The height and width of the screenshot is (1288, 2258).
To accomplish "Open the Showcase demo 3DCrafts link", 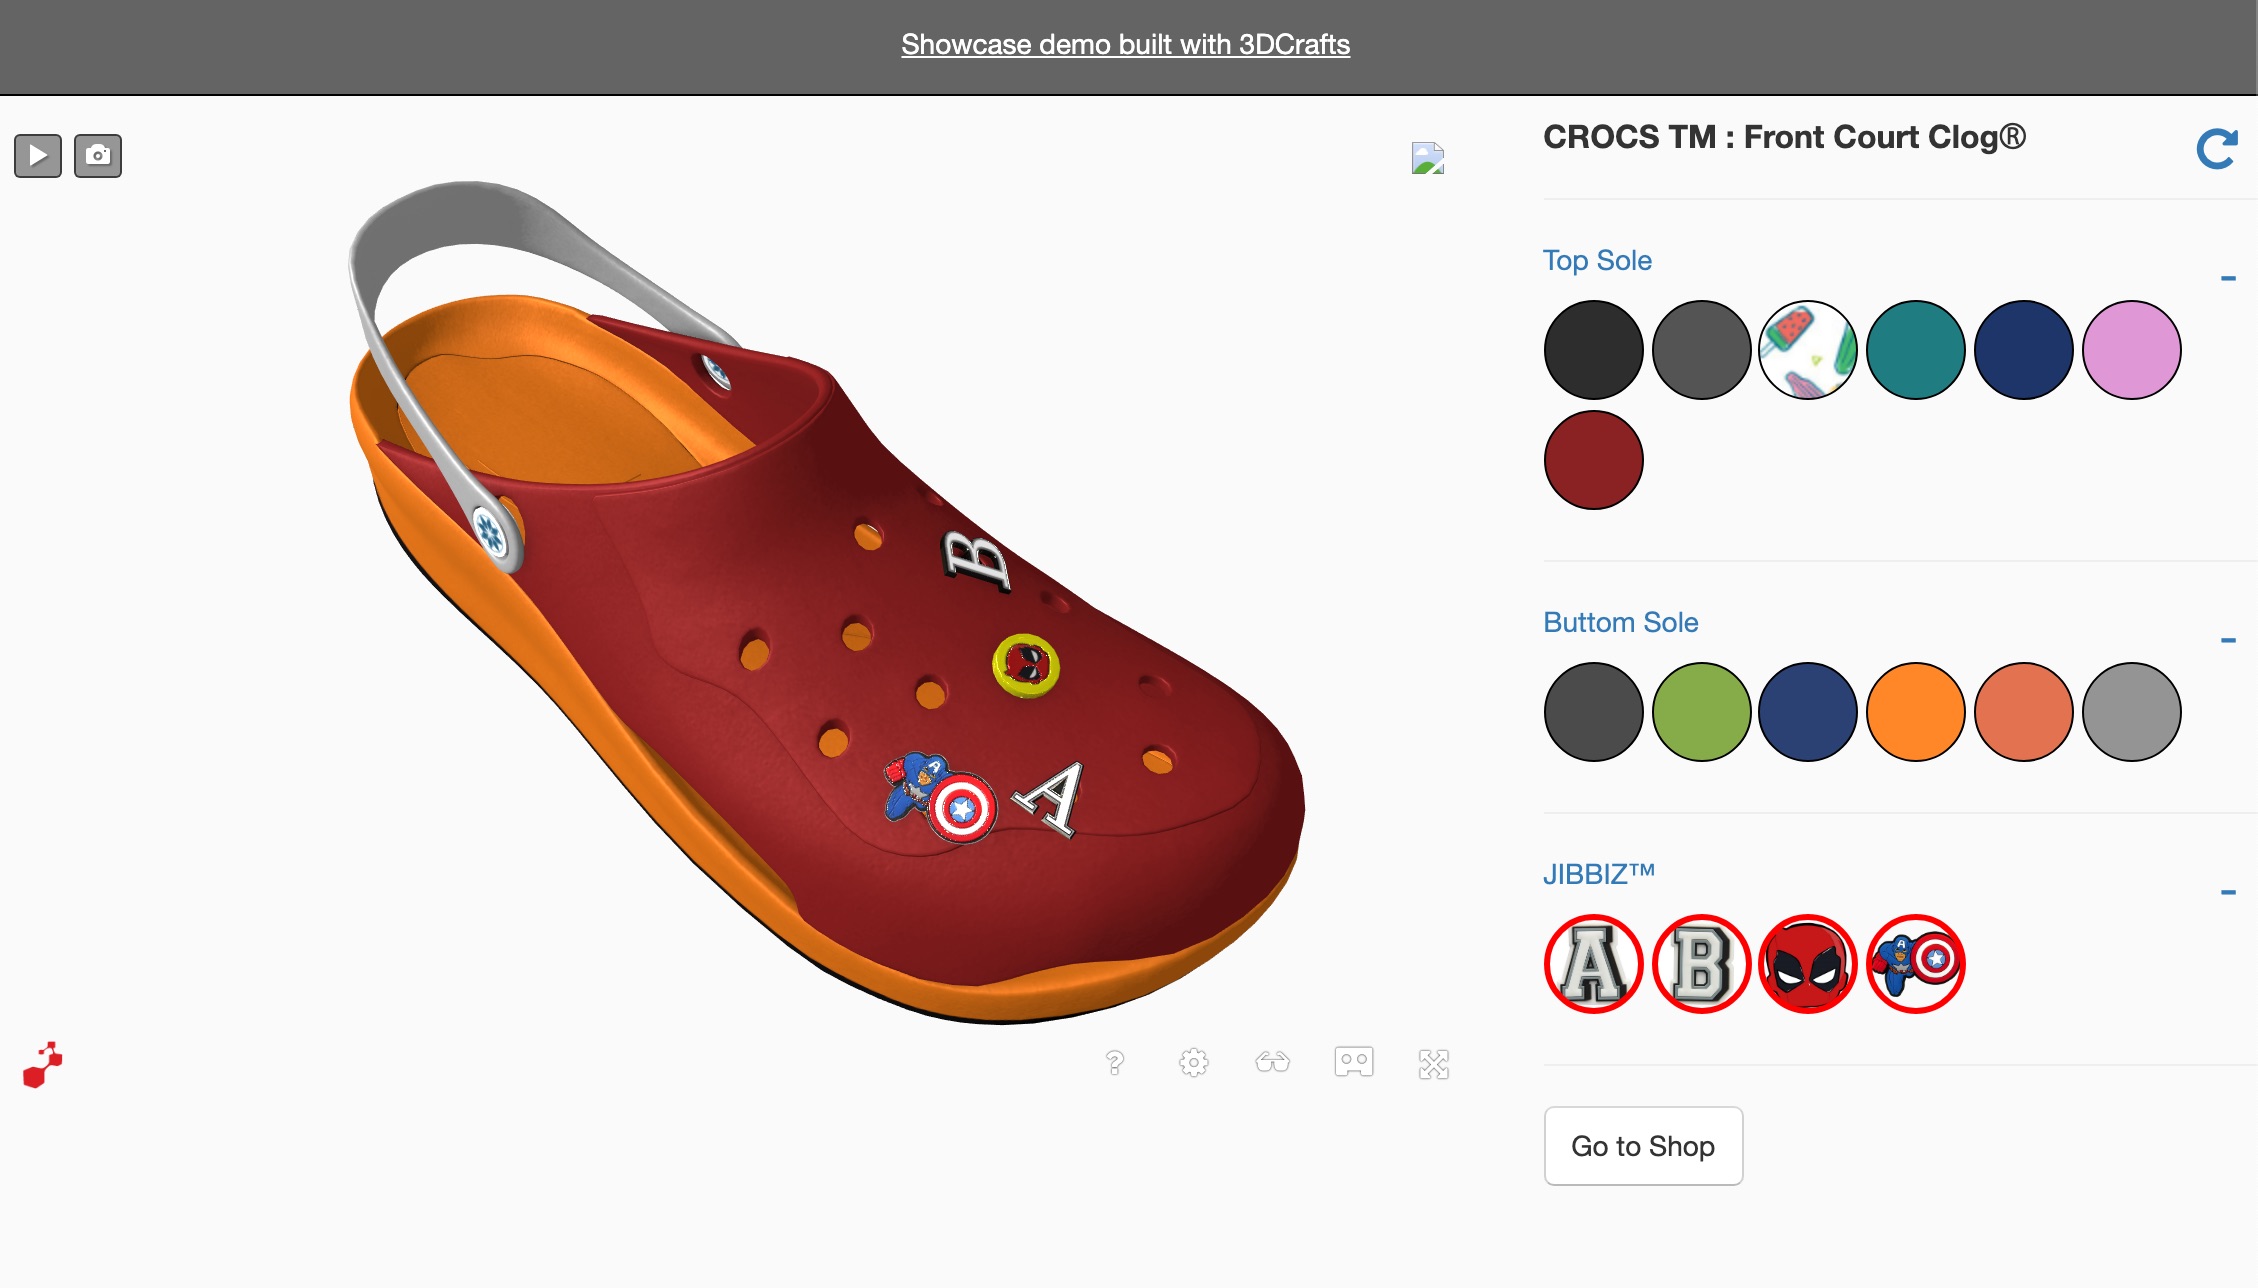I will (x=1125, y=45).
